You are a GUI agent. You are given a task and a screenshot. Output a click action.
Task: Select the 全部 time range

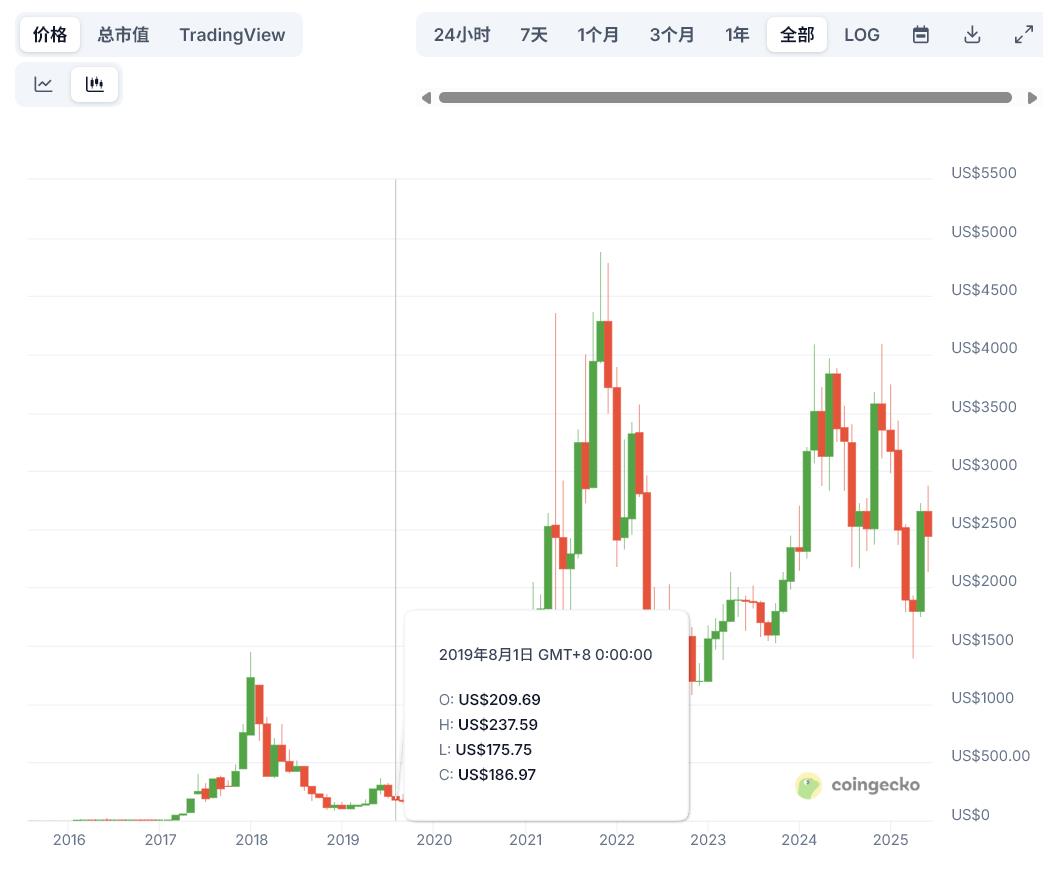coord(797,34)
